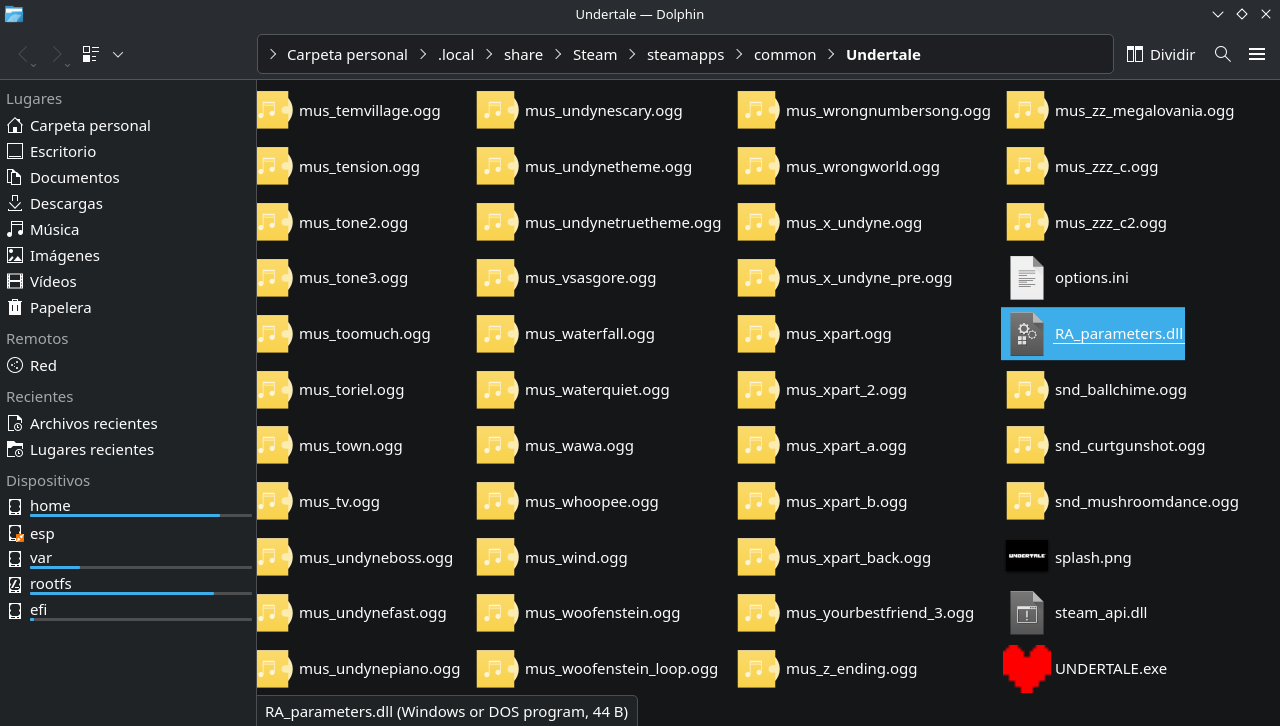This screenshot has height=726, width=1280.
Task: Click the steamapps breadcrumb segment
Action: pos(685,54)
